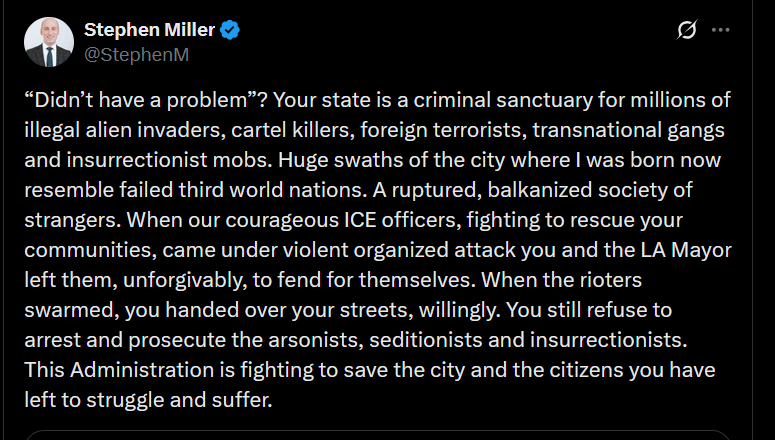The image size is (775, 440).
Task: Click the closing words "struggle and suffer."
Action: pyautogui.click(x=179, y=400)
